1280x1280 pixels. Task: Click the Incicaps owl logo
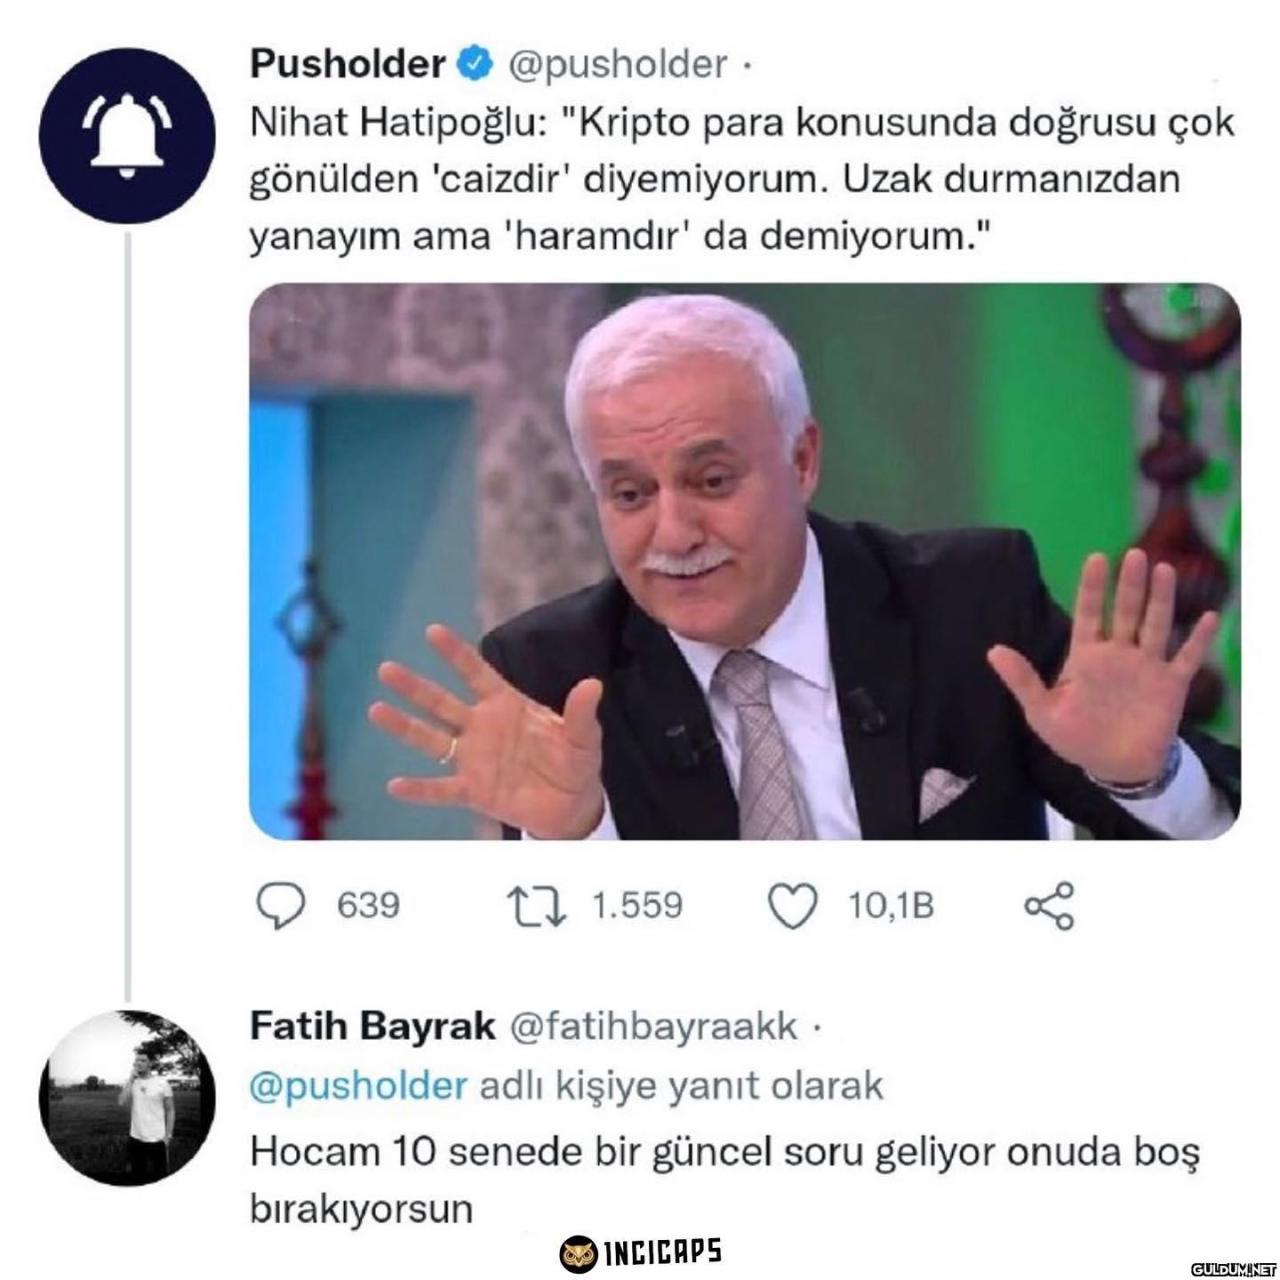coord(577,1252)
